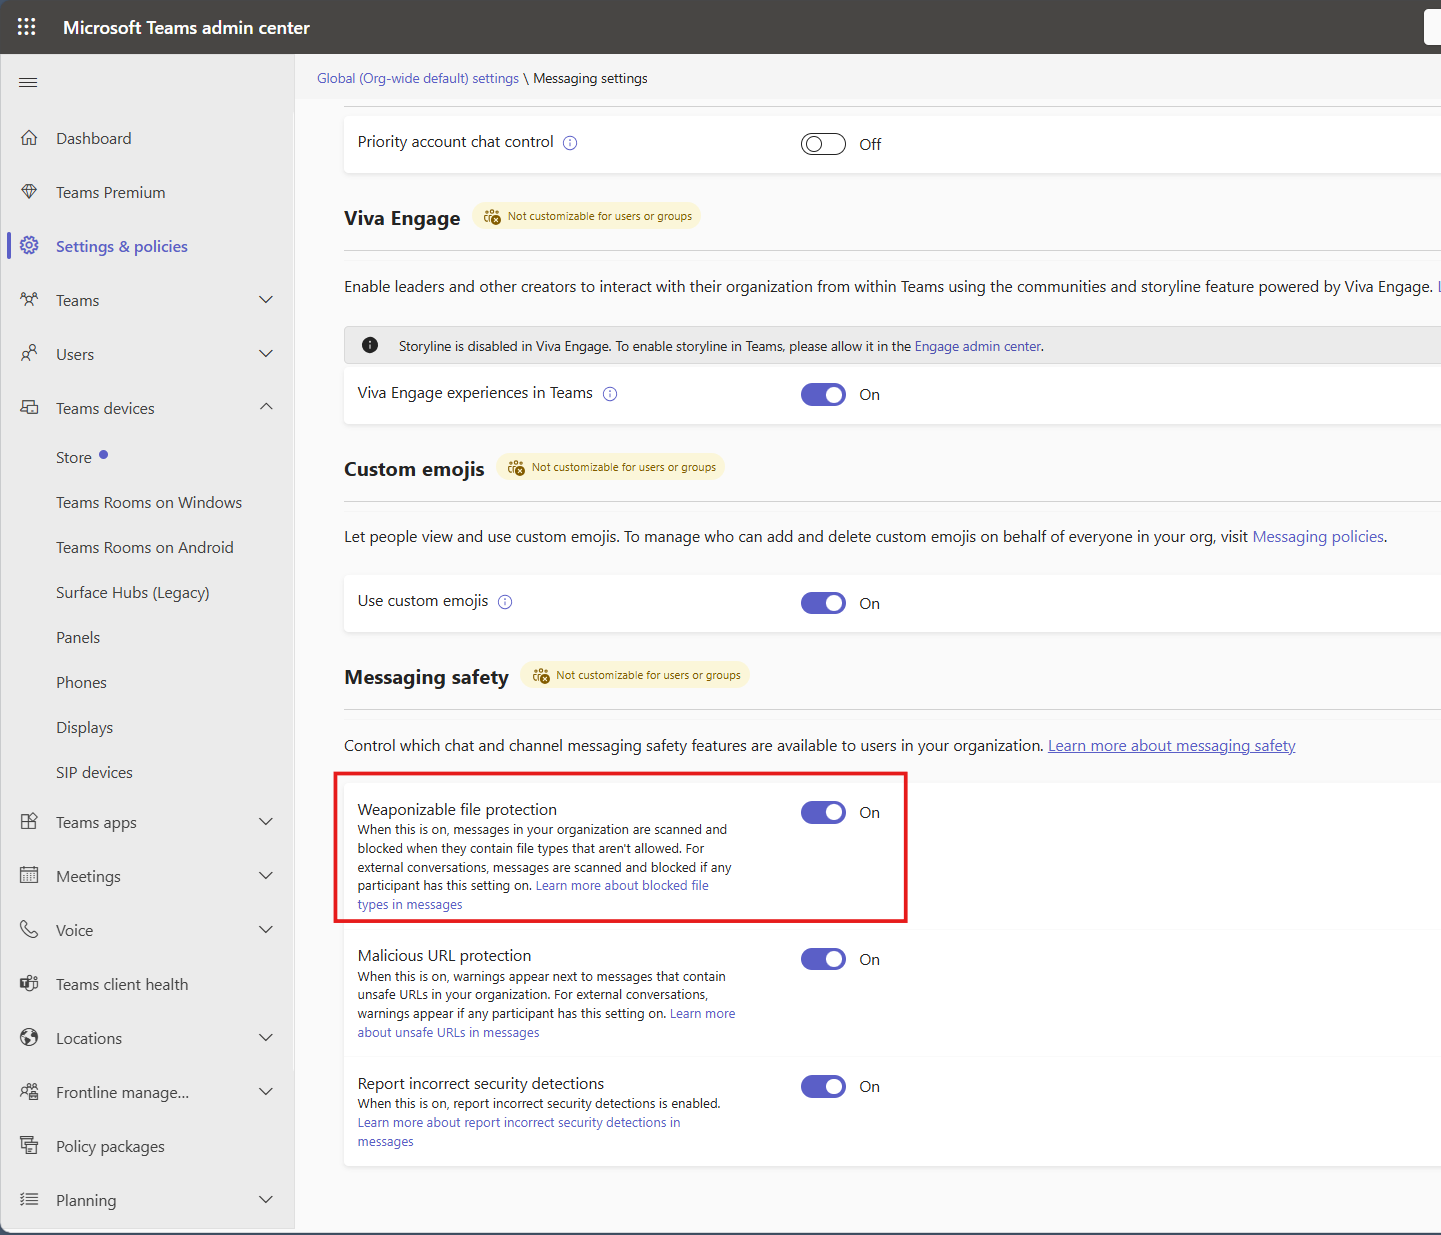Open Teams Rooms on Windows

[149, 503]
